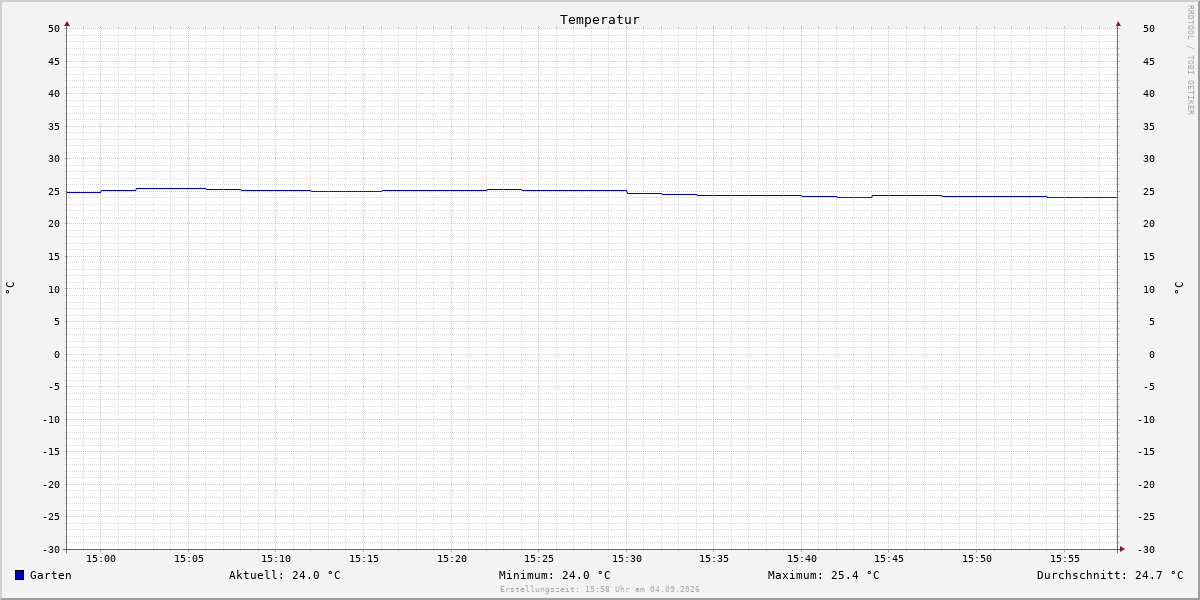
Task: Click the 15:30 time axis label
Action: tap(627, 559)
